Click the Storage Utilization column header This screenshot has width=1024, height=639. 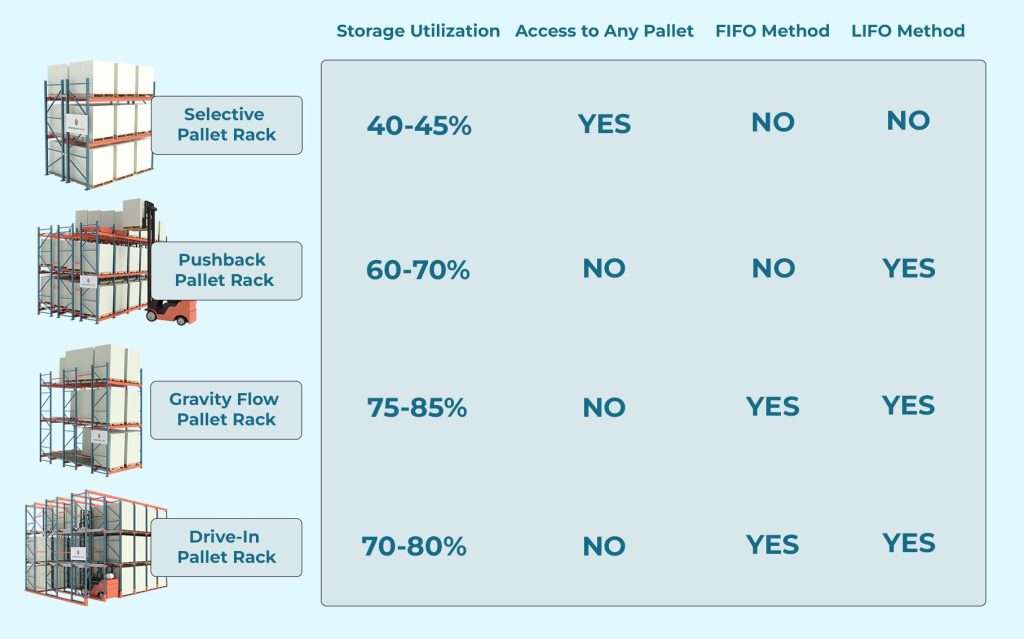pyautogui.click(x=418, y=31)
